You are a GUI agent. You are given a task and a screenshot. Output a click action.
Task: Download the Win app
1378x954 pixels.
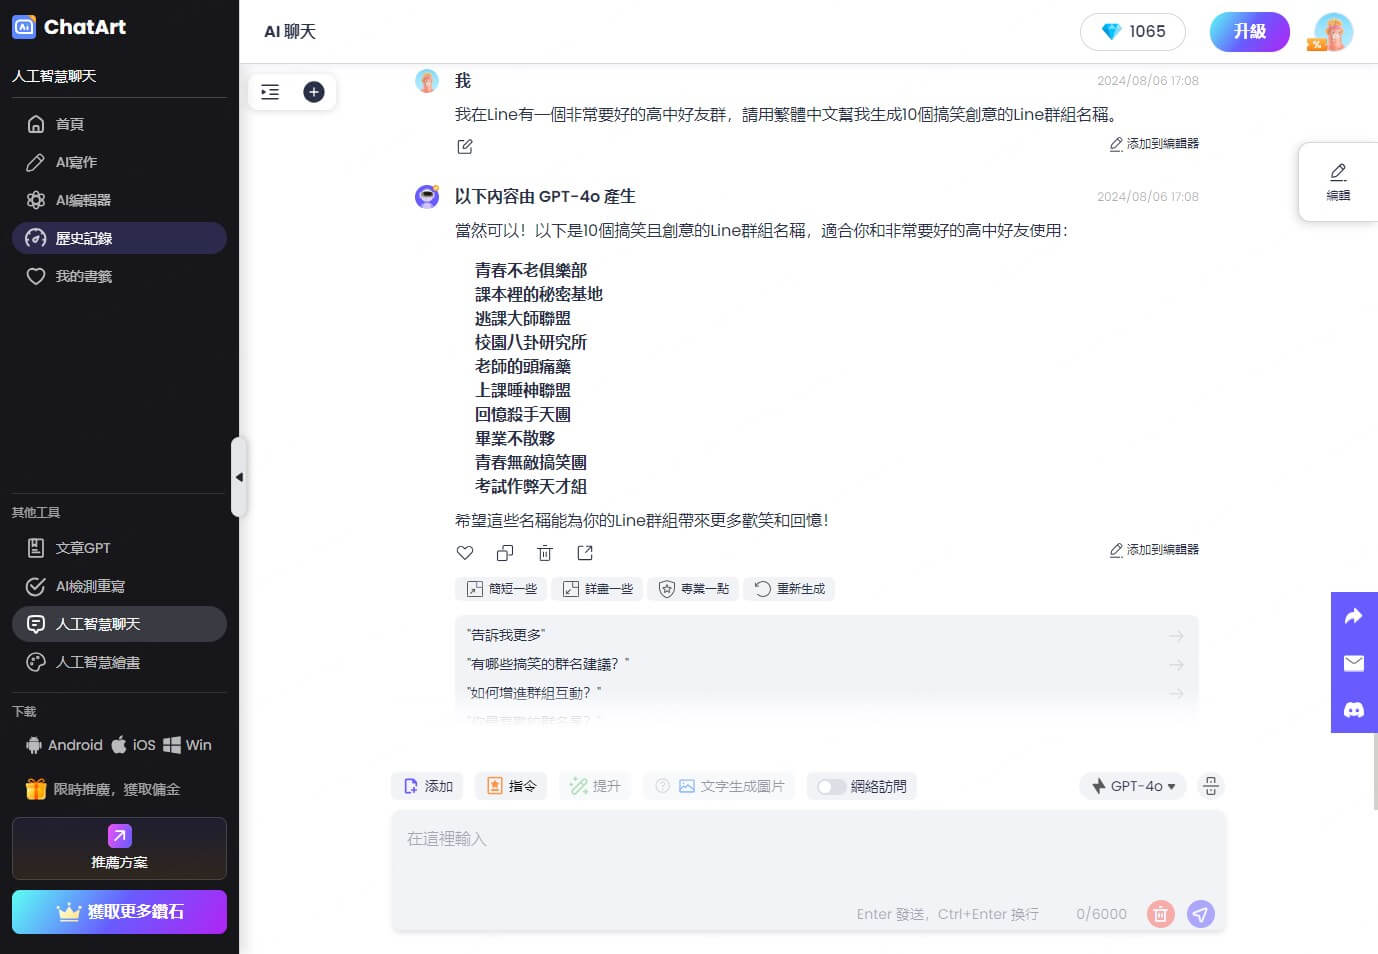coord(188,745)
